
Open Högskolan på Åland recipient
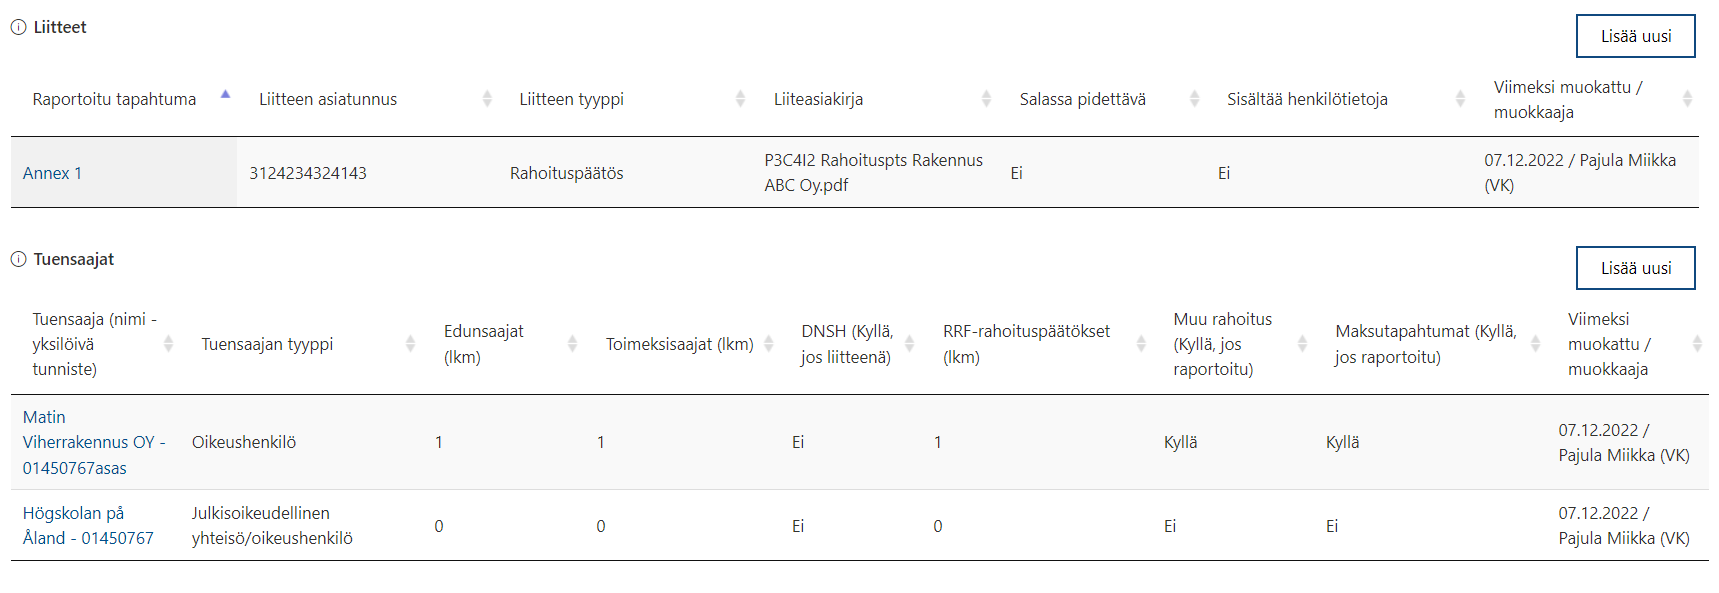88,526
